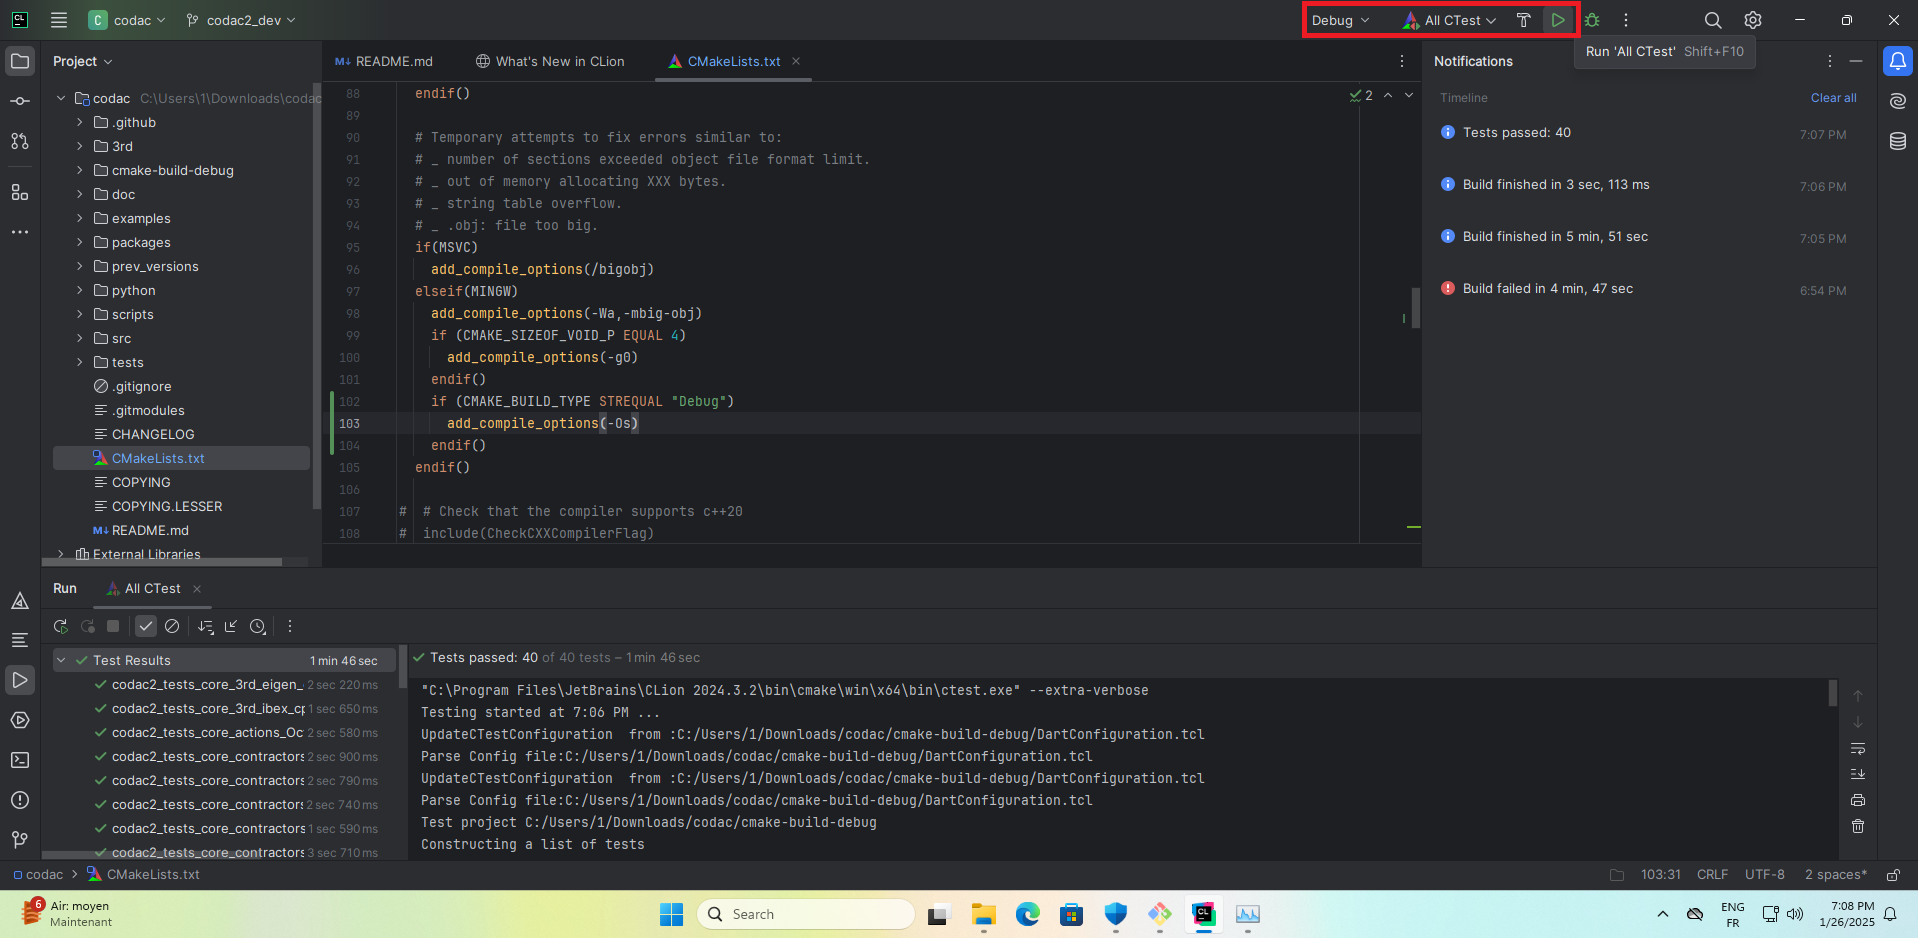Rerun tests using the rerun icon
The width and height of the screenshot is (1918, 938).
(61, 626)
